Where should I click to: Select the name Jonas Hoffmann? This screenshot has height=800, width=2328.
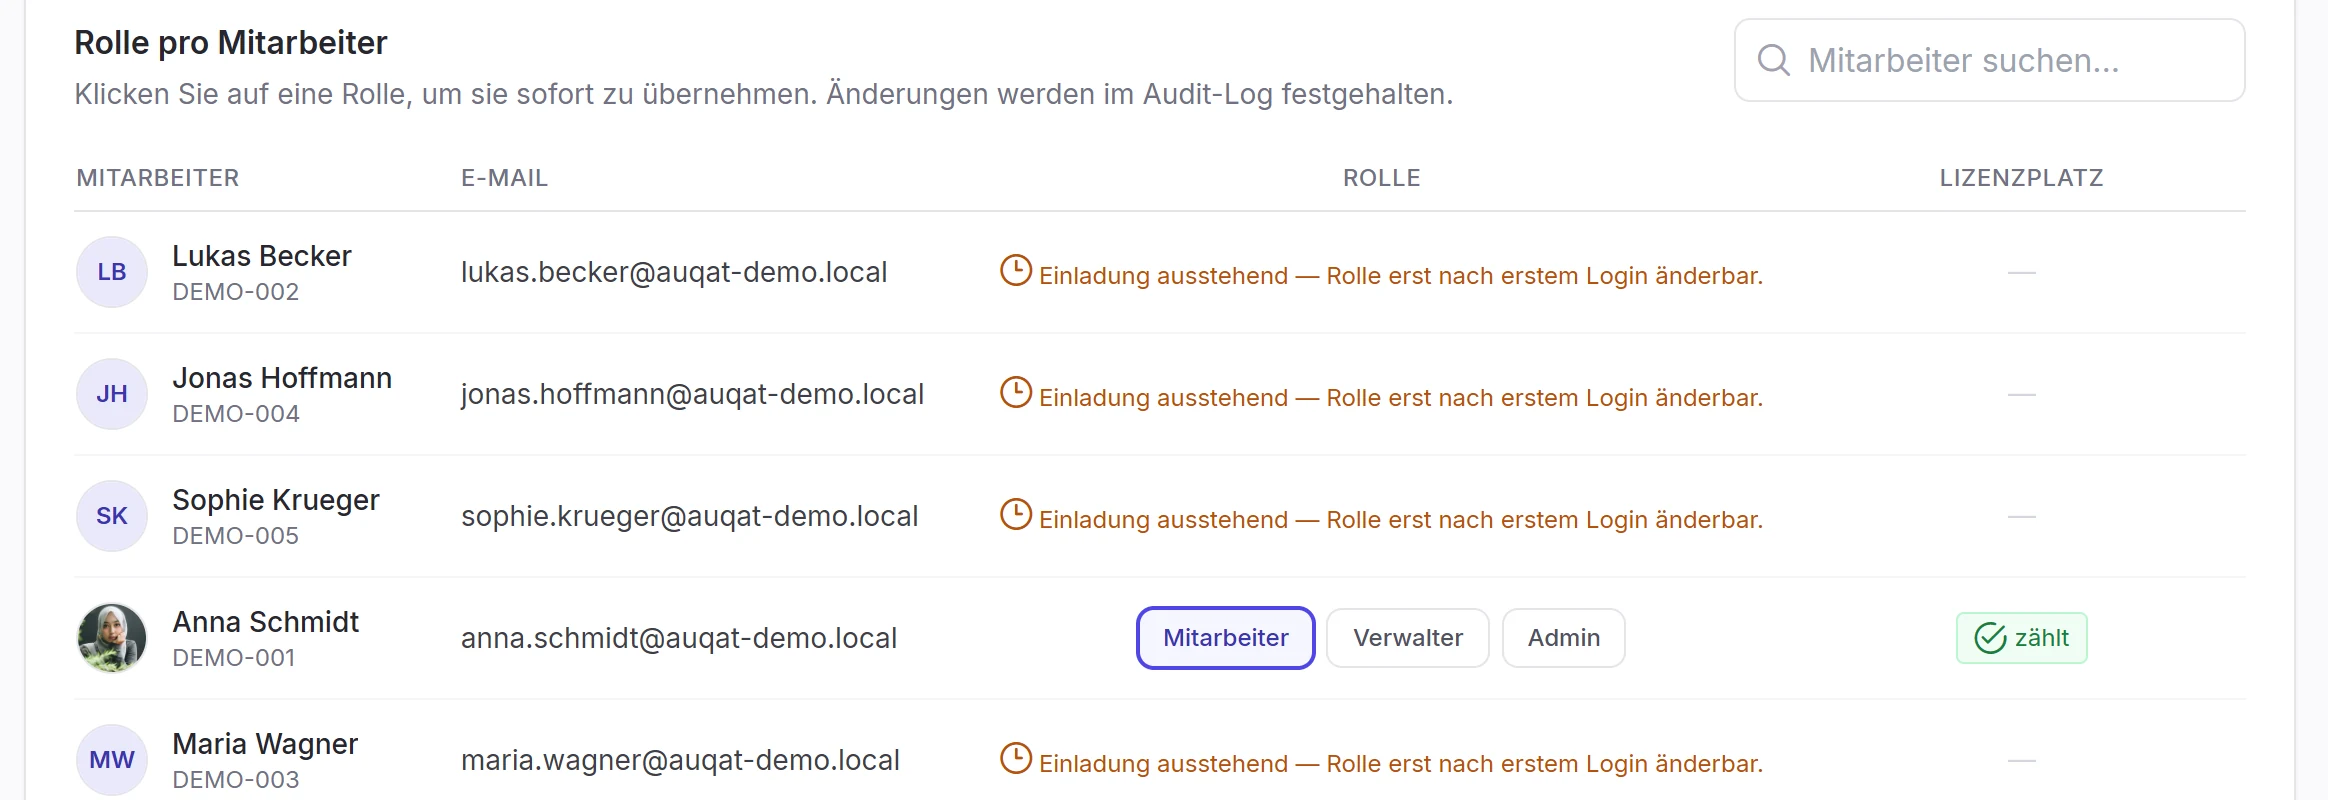pyautogui.click(x=282, y=378)
